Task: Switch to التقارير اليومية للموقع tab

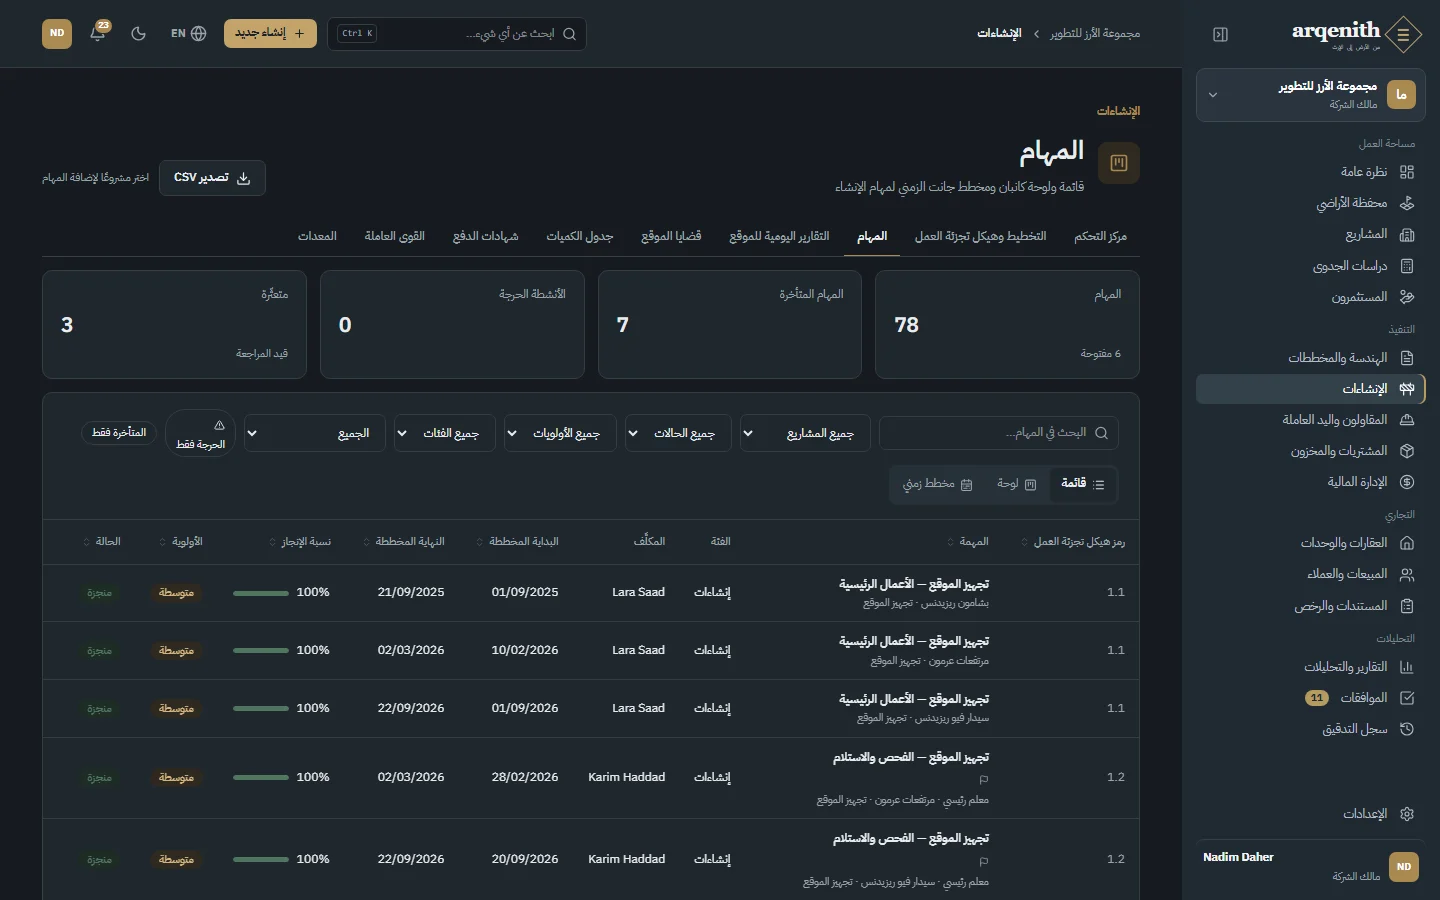Action: (x=779, y=236)
